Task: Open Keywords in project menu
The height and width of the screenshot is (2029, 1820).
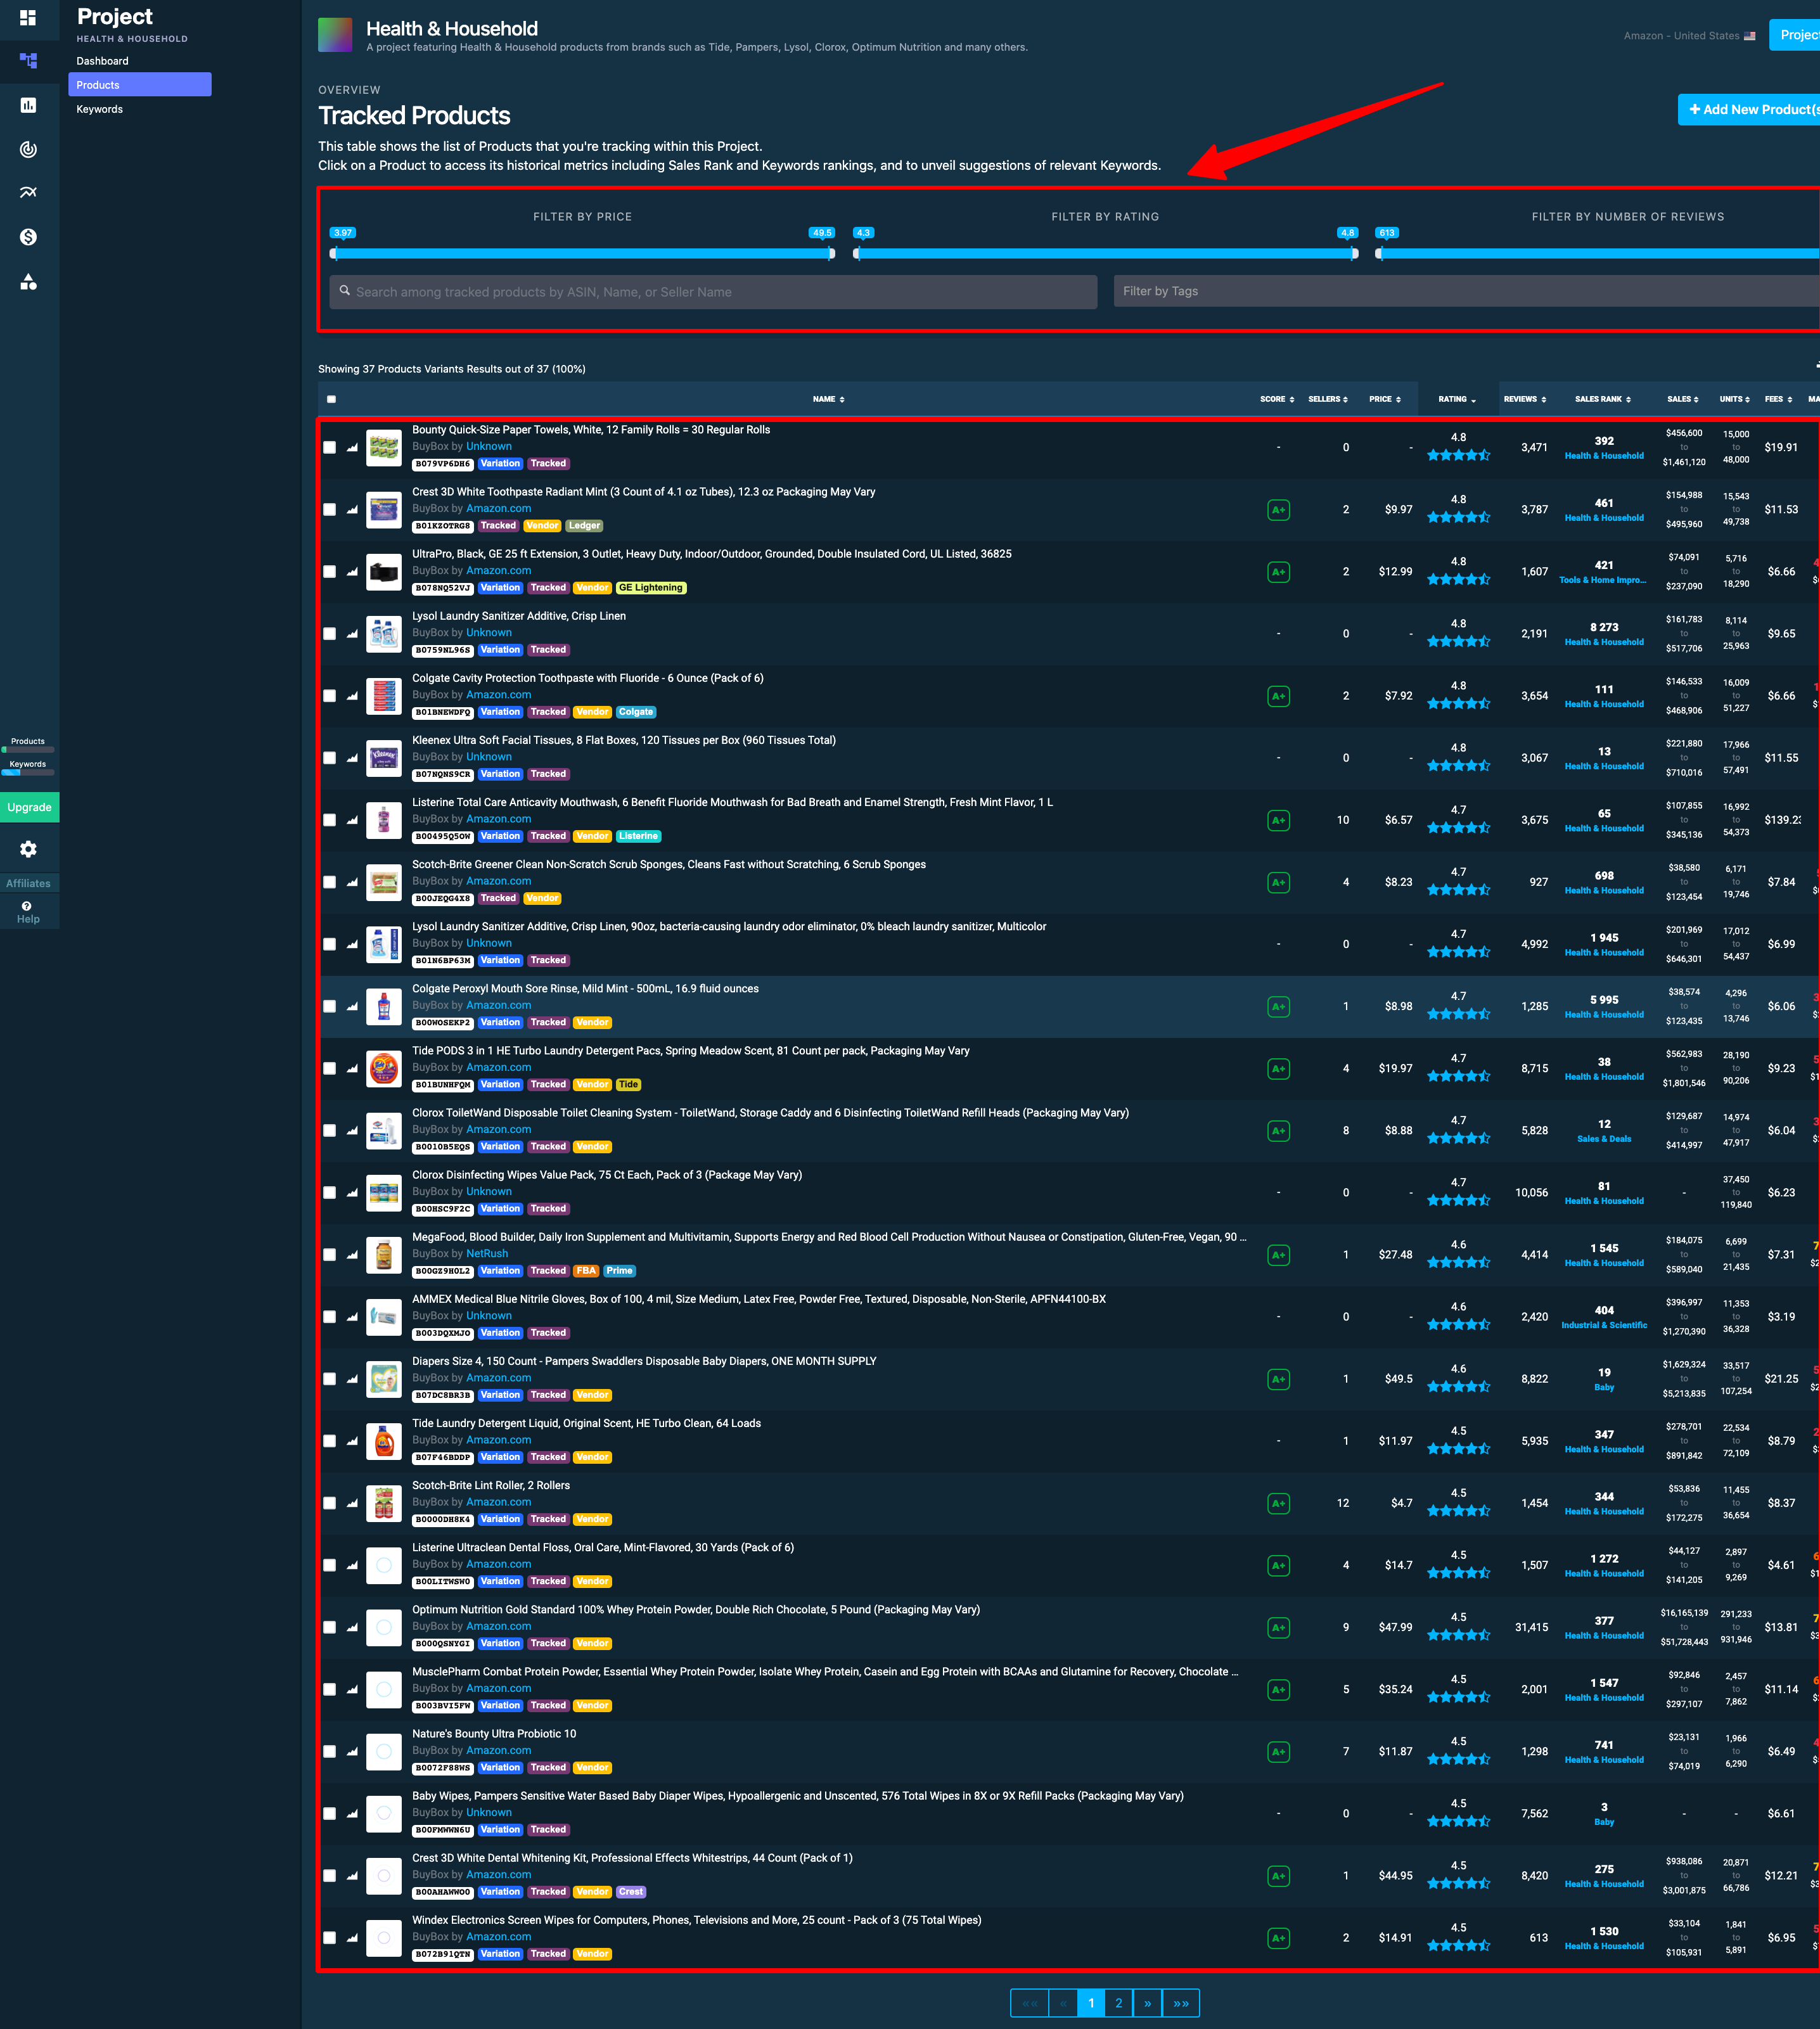Action: click(99, 109)
